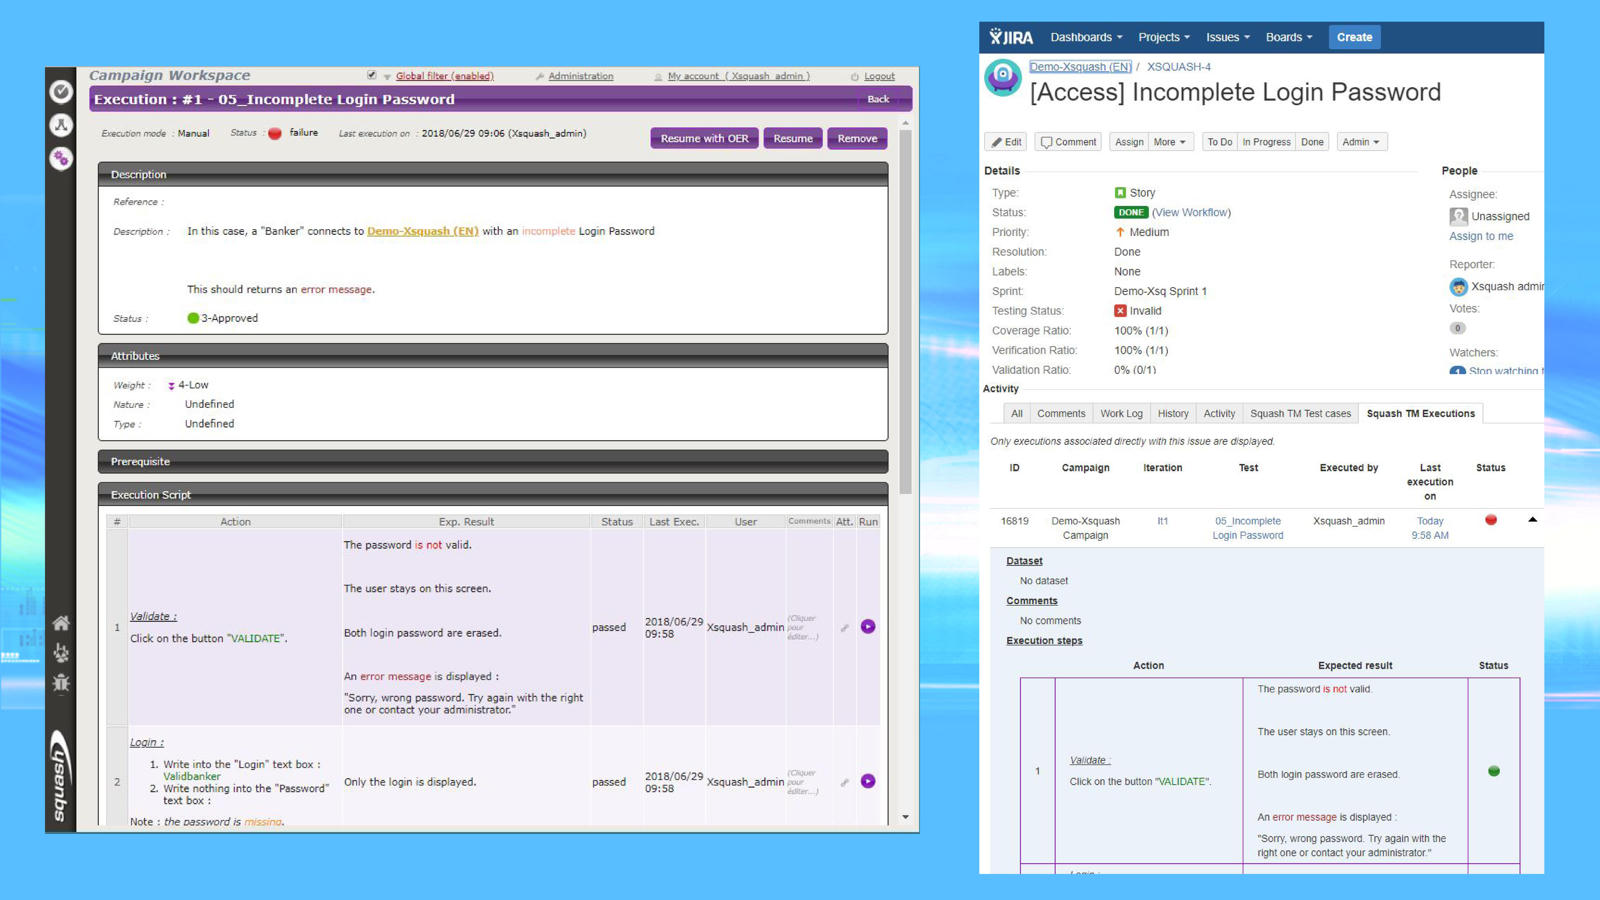Viewport: 1600px width, 900px height.
Task: Click the View Workflow link
Action: click(1191, 213)
